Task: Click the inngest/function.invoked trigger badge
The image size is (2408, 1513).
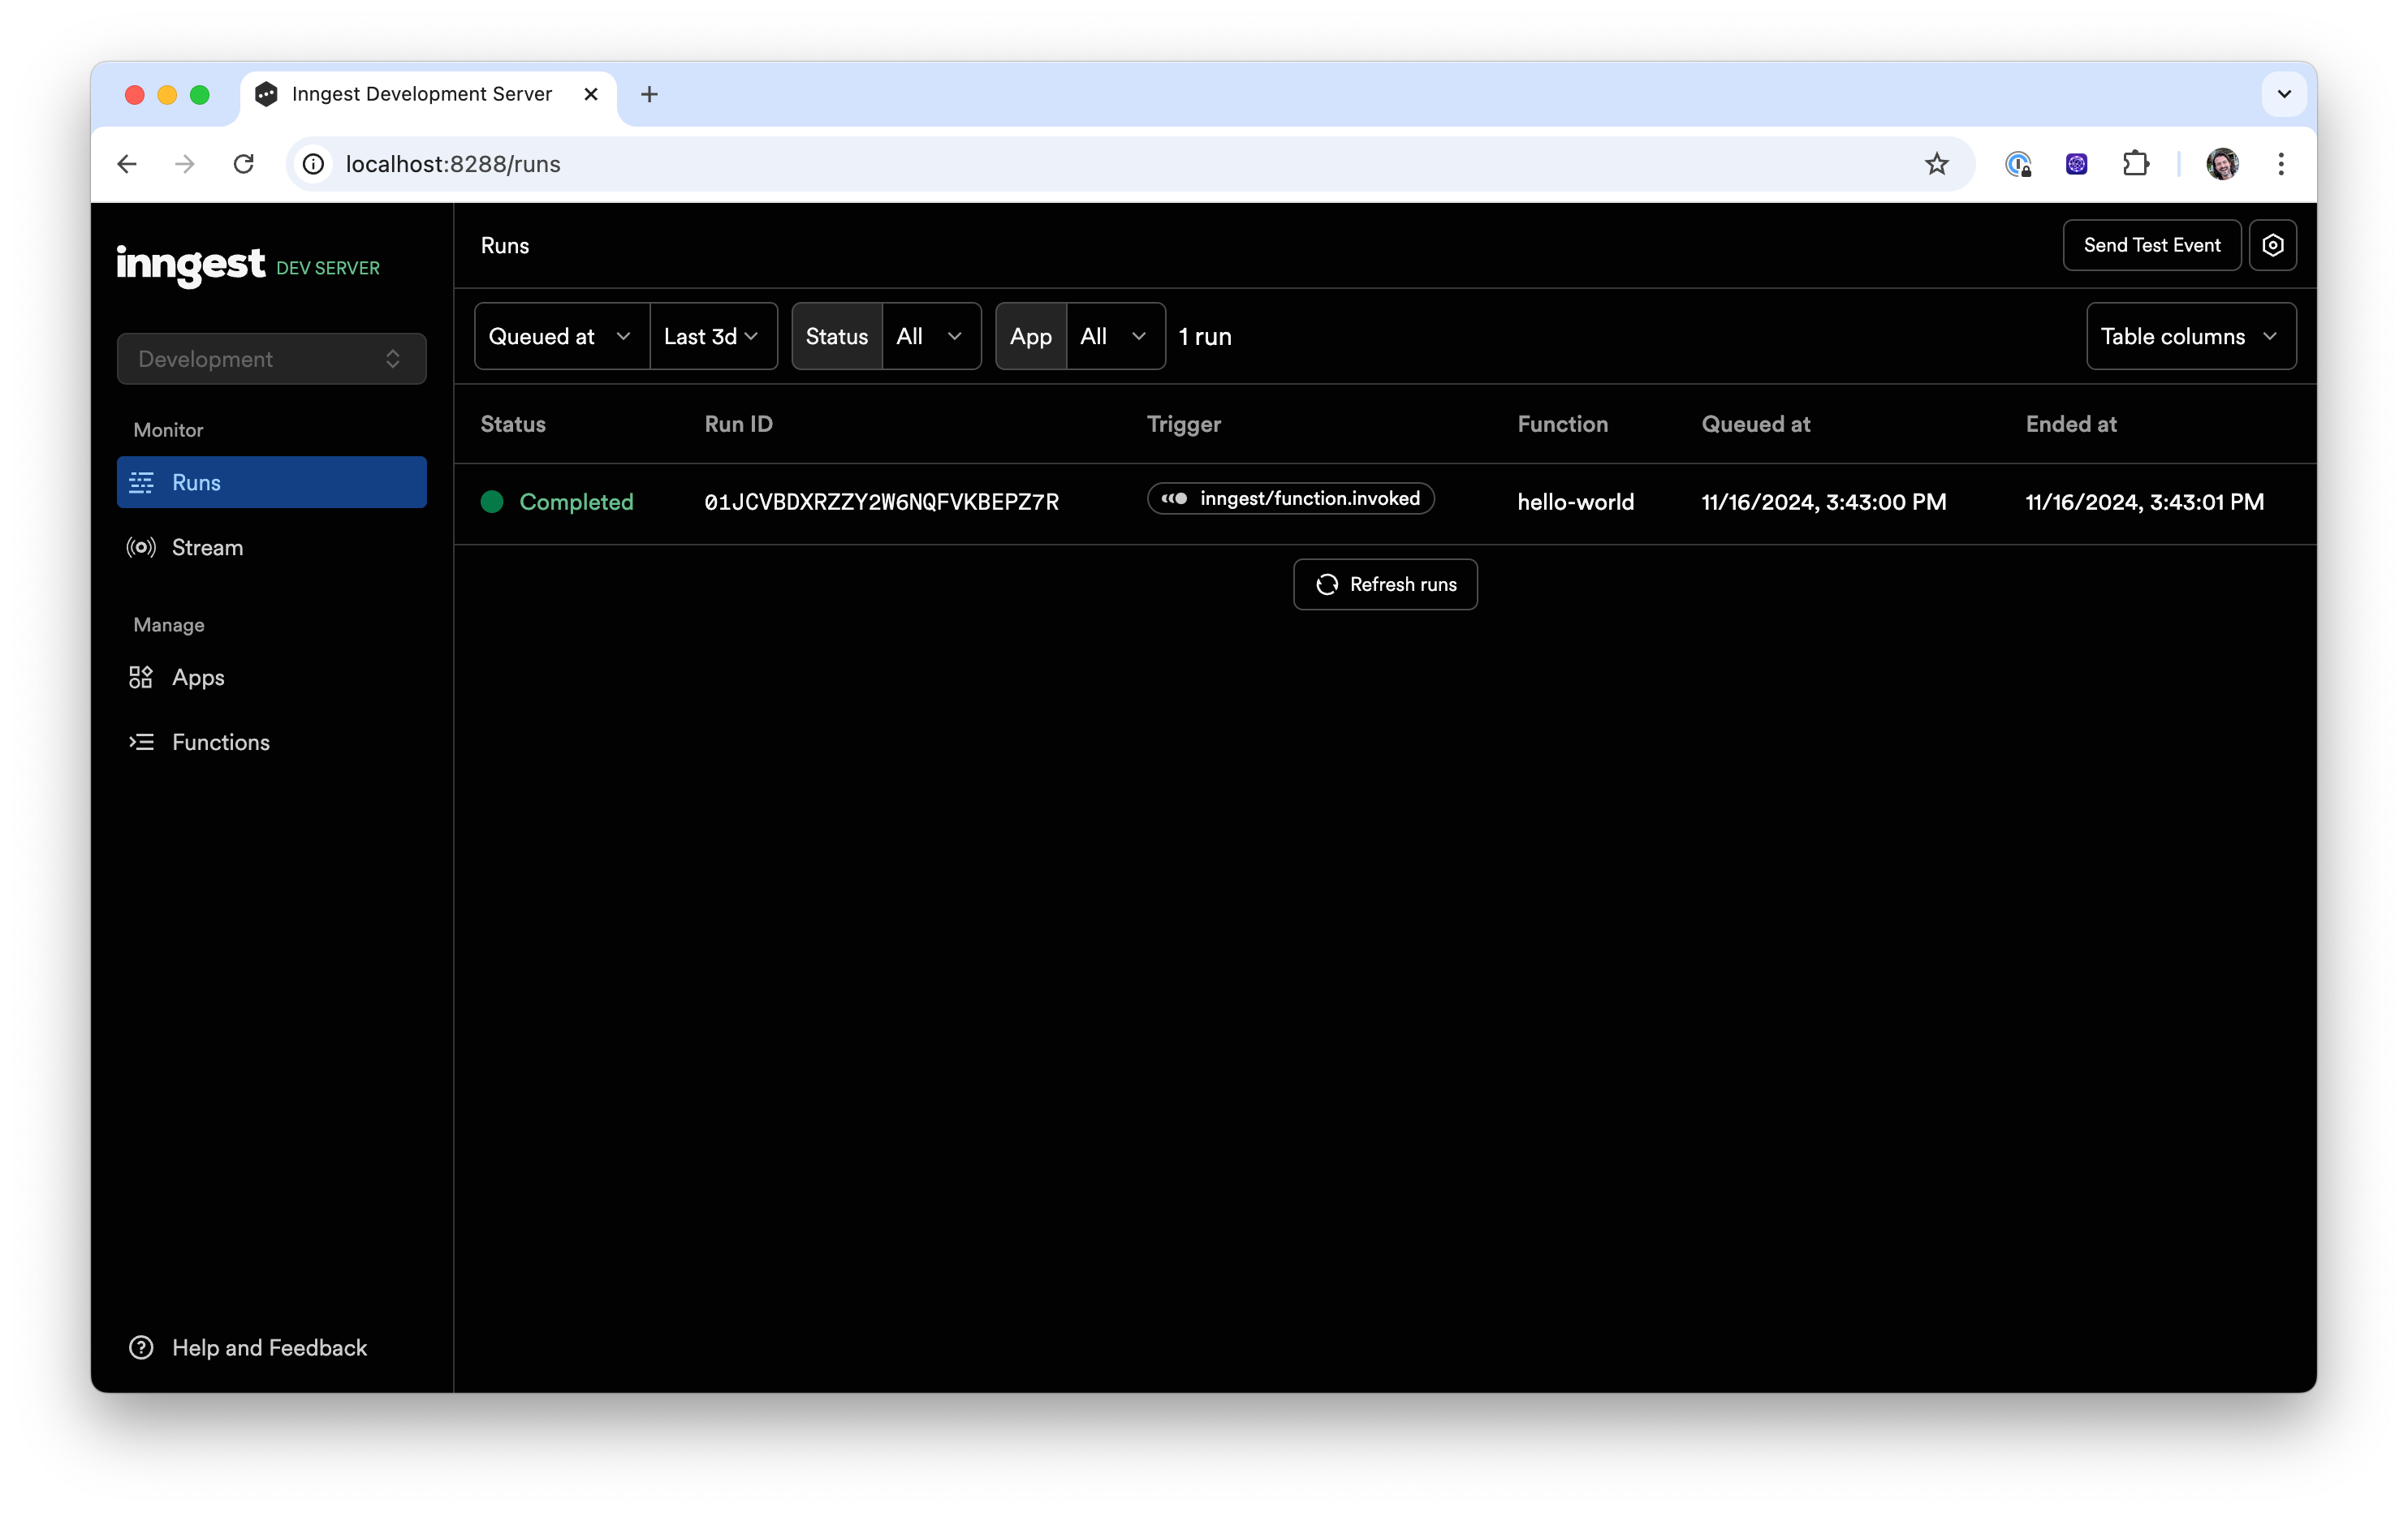Action: pos(1289,499)
